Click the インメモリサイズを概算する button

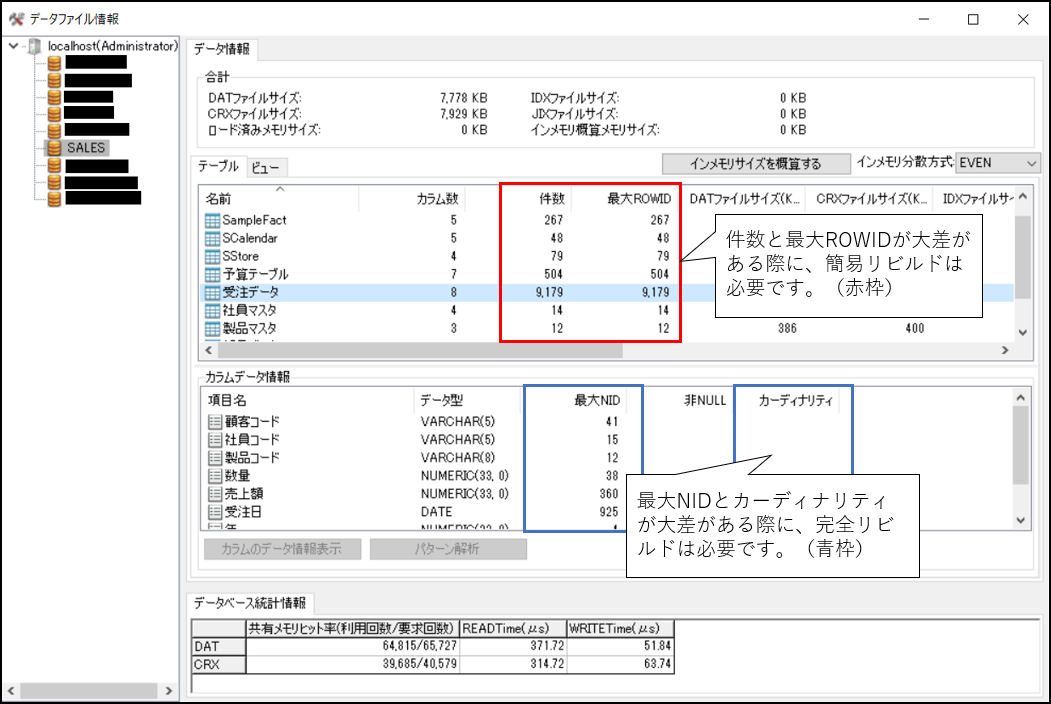pyautogui.click(x=755, y=164)
